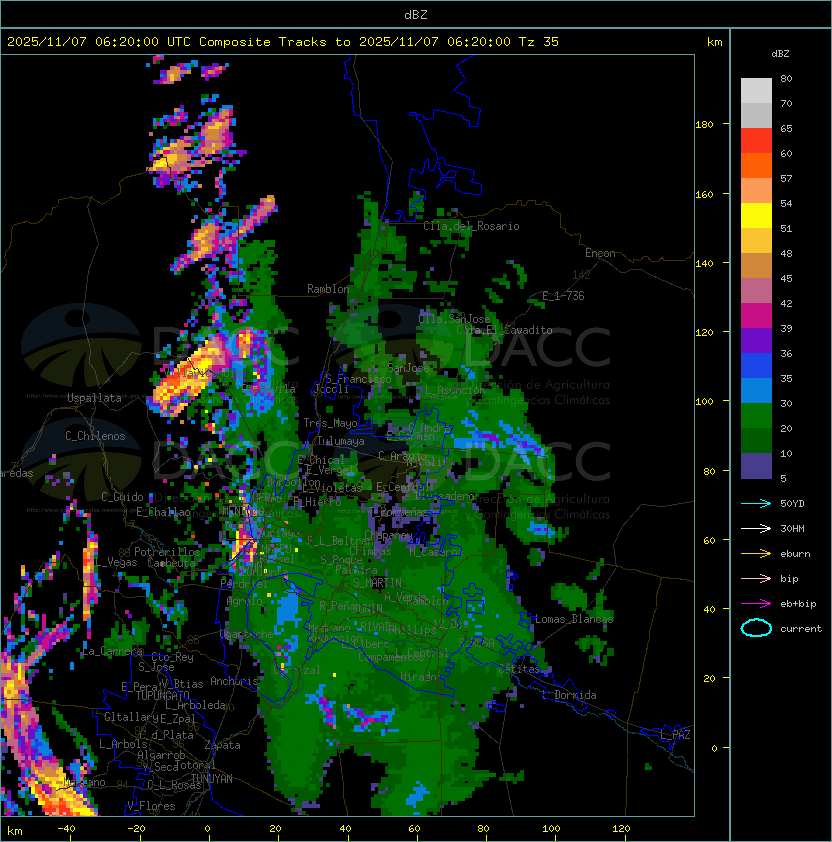Viewport: 832px width, 842px height.
Task: Click the 42 dBZ magenta color swatch
Action: pyautogui.click(x=756, y=316)
